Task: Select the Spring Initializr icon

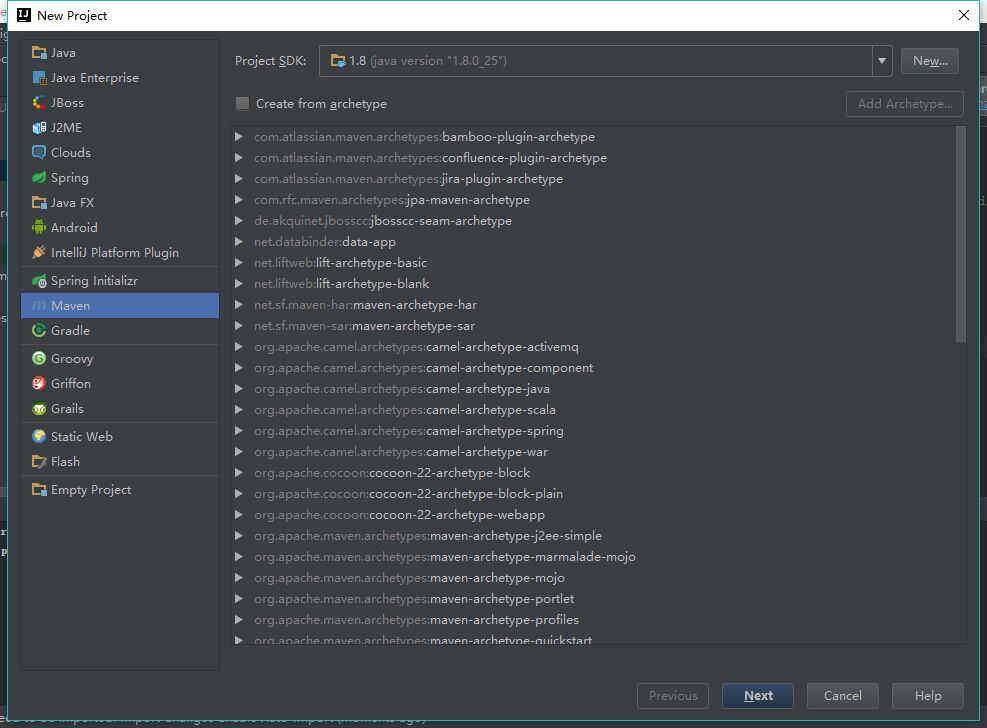Action: tap(39, 281)
